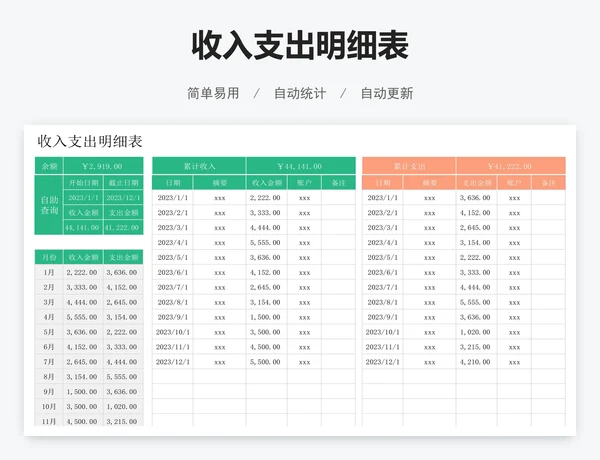600x460 pixels.
Task: Select expense 2,645.00 in the 3月 row
Action: pos(122,302)
